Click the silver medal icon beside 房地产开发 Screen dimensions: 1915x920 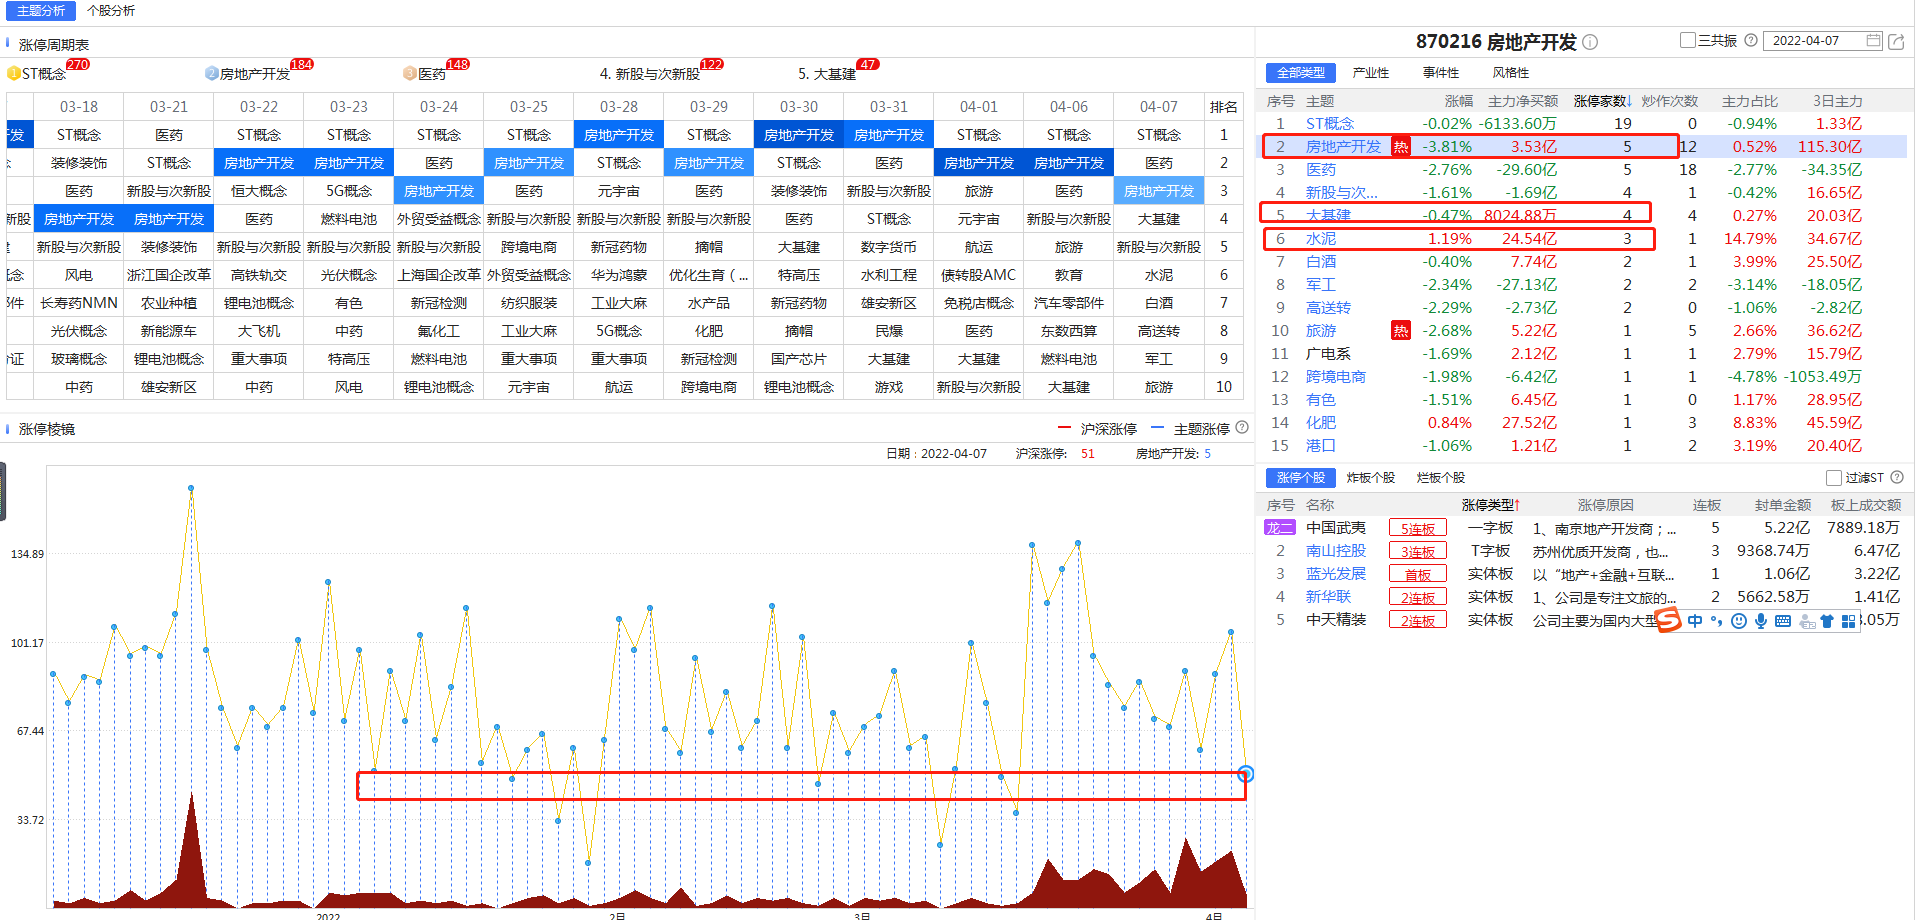click(x=212, y=74)
